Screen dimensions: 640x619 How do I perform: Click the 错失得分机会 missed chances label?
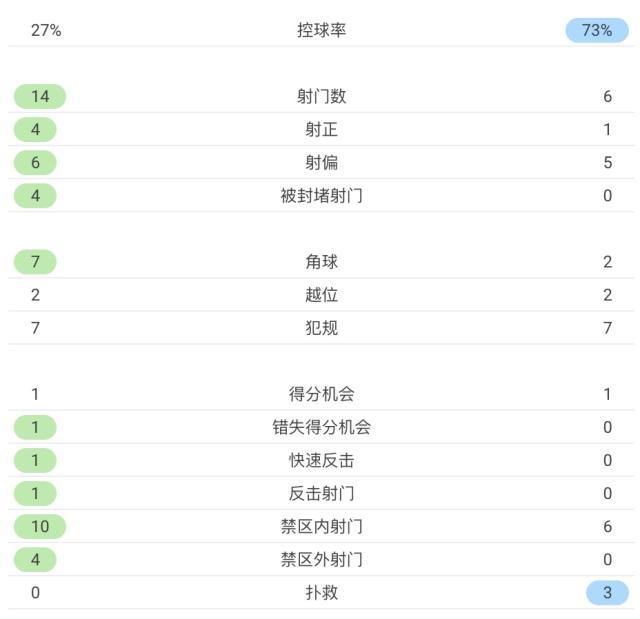click(x=321, y=427)
